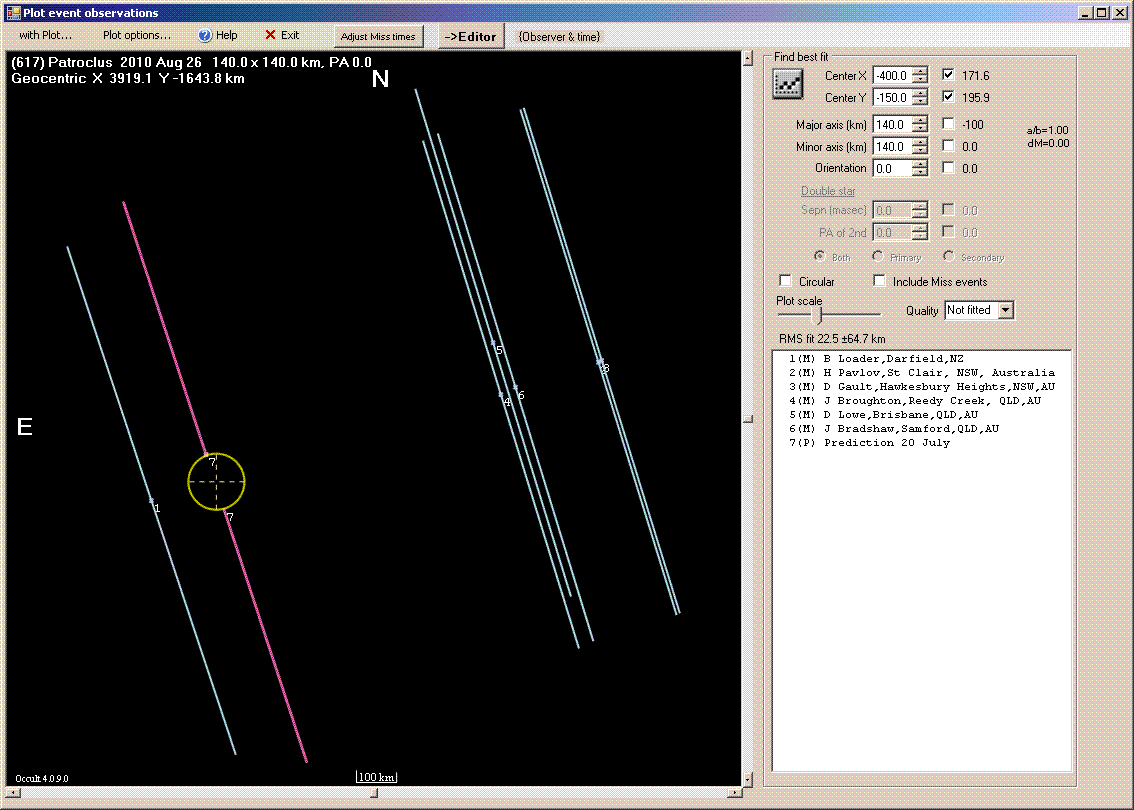Click the red X Exit icon
This screenshot has width=1134, height=810.
[x=270, y=35]
